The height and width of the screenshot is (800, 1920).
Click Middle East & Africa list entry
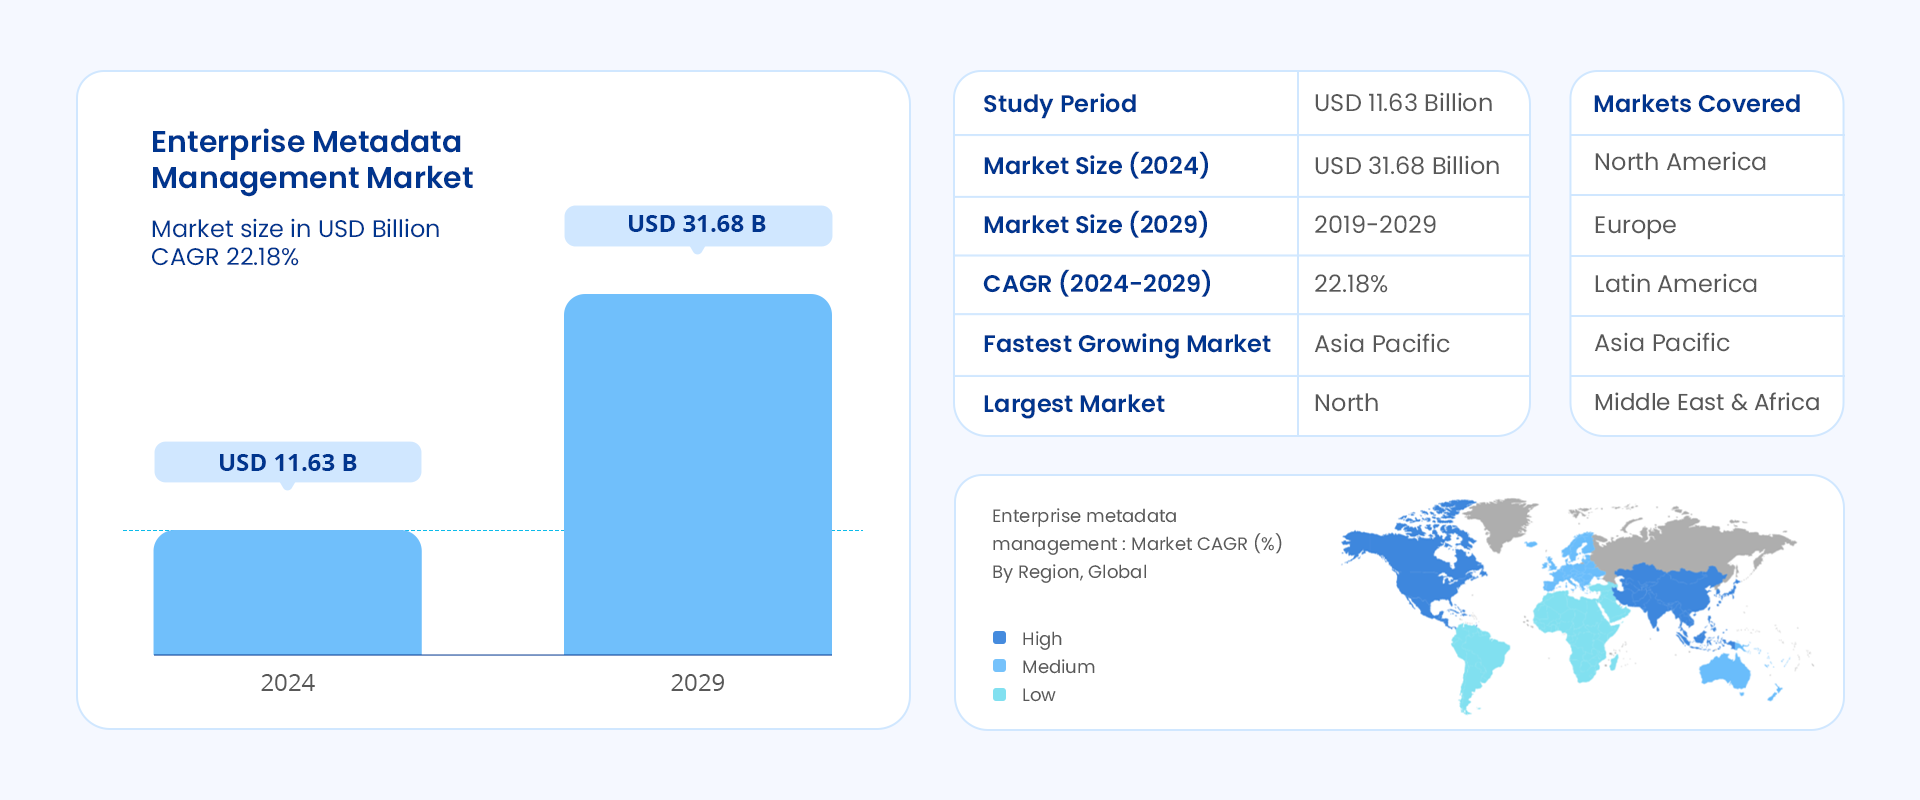(x=1706, y=402)
